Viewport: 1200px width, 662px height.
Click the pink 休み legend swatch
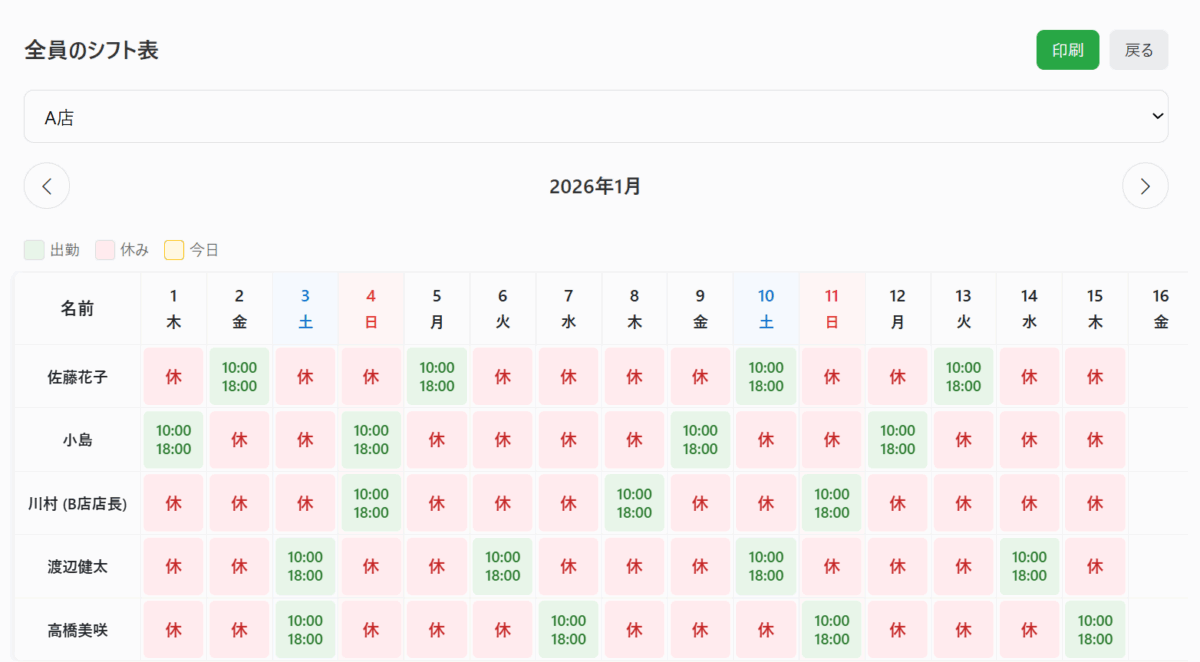pos(105,250)
